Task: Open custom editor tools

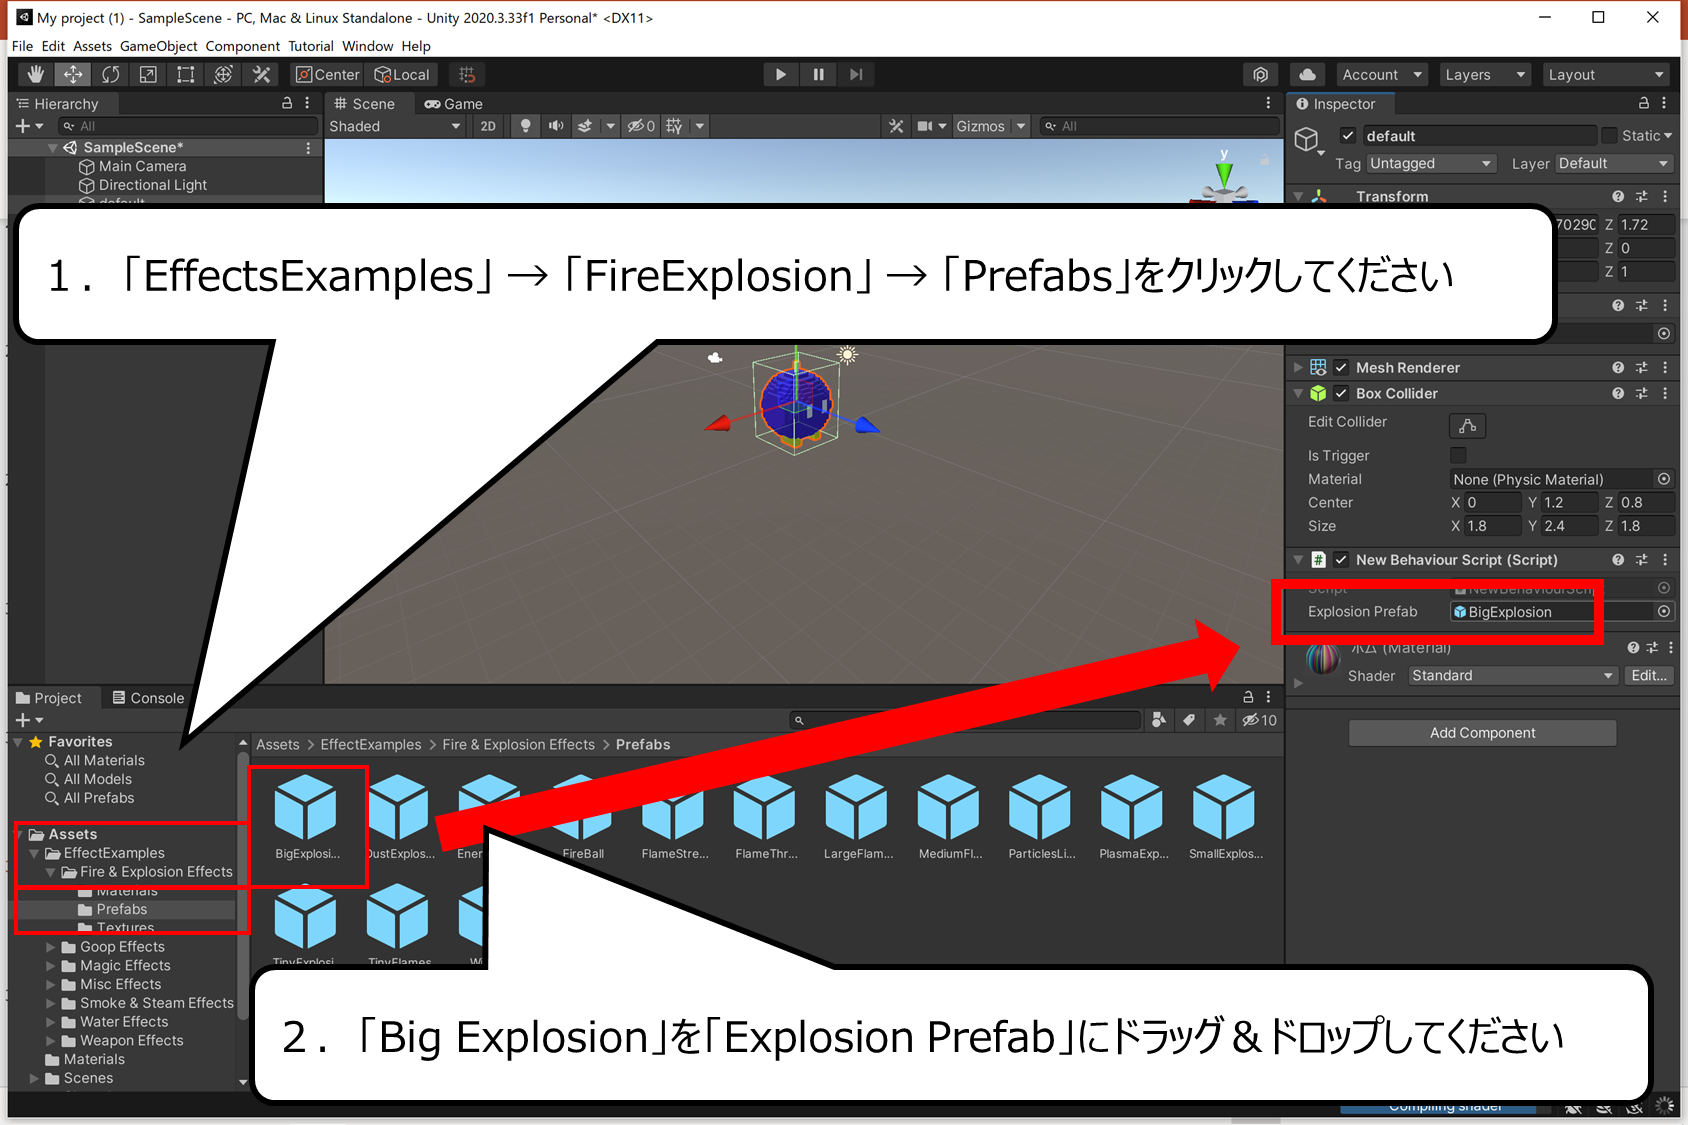Action: (x=262, y=74)
